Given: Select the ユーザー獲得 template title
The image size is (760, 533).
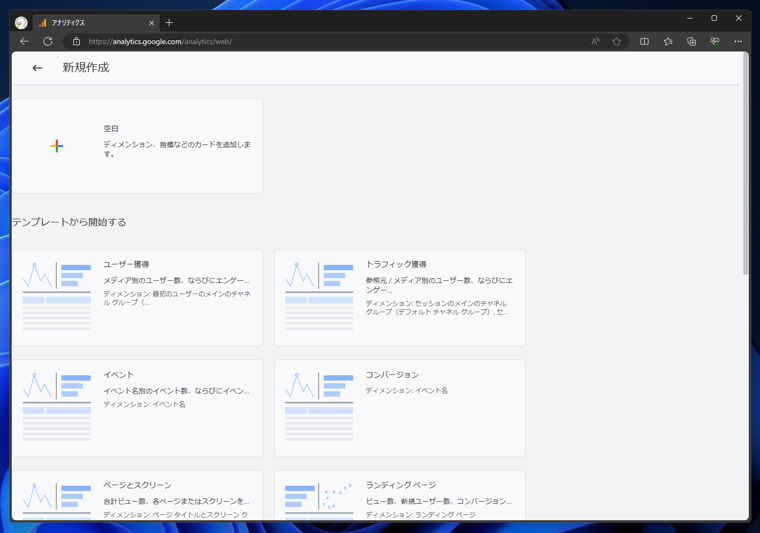Looking at the screenshot, I should 126,265.
